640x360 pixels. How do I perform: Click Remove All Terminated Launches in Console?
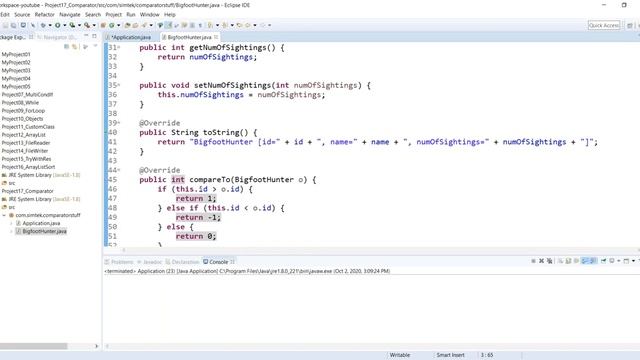tap(550, 261)
